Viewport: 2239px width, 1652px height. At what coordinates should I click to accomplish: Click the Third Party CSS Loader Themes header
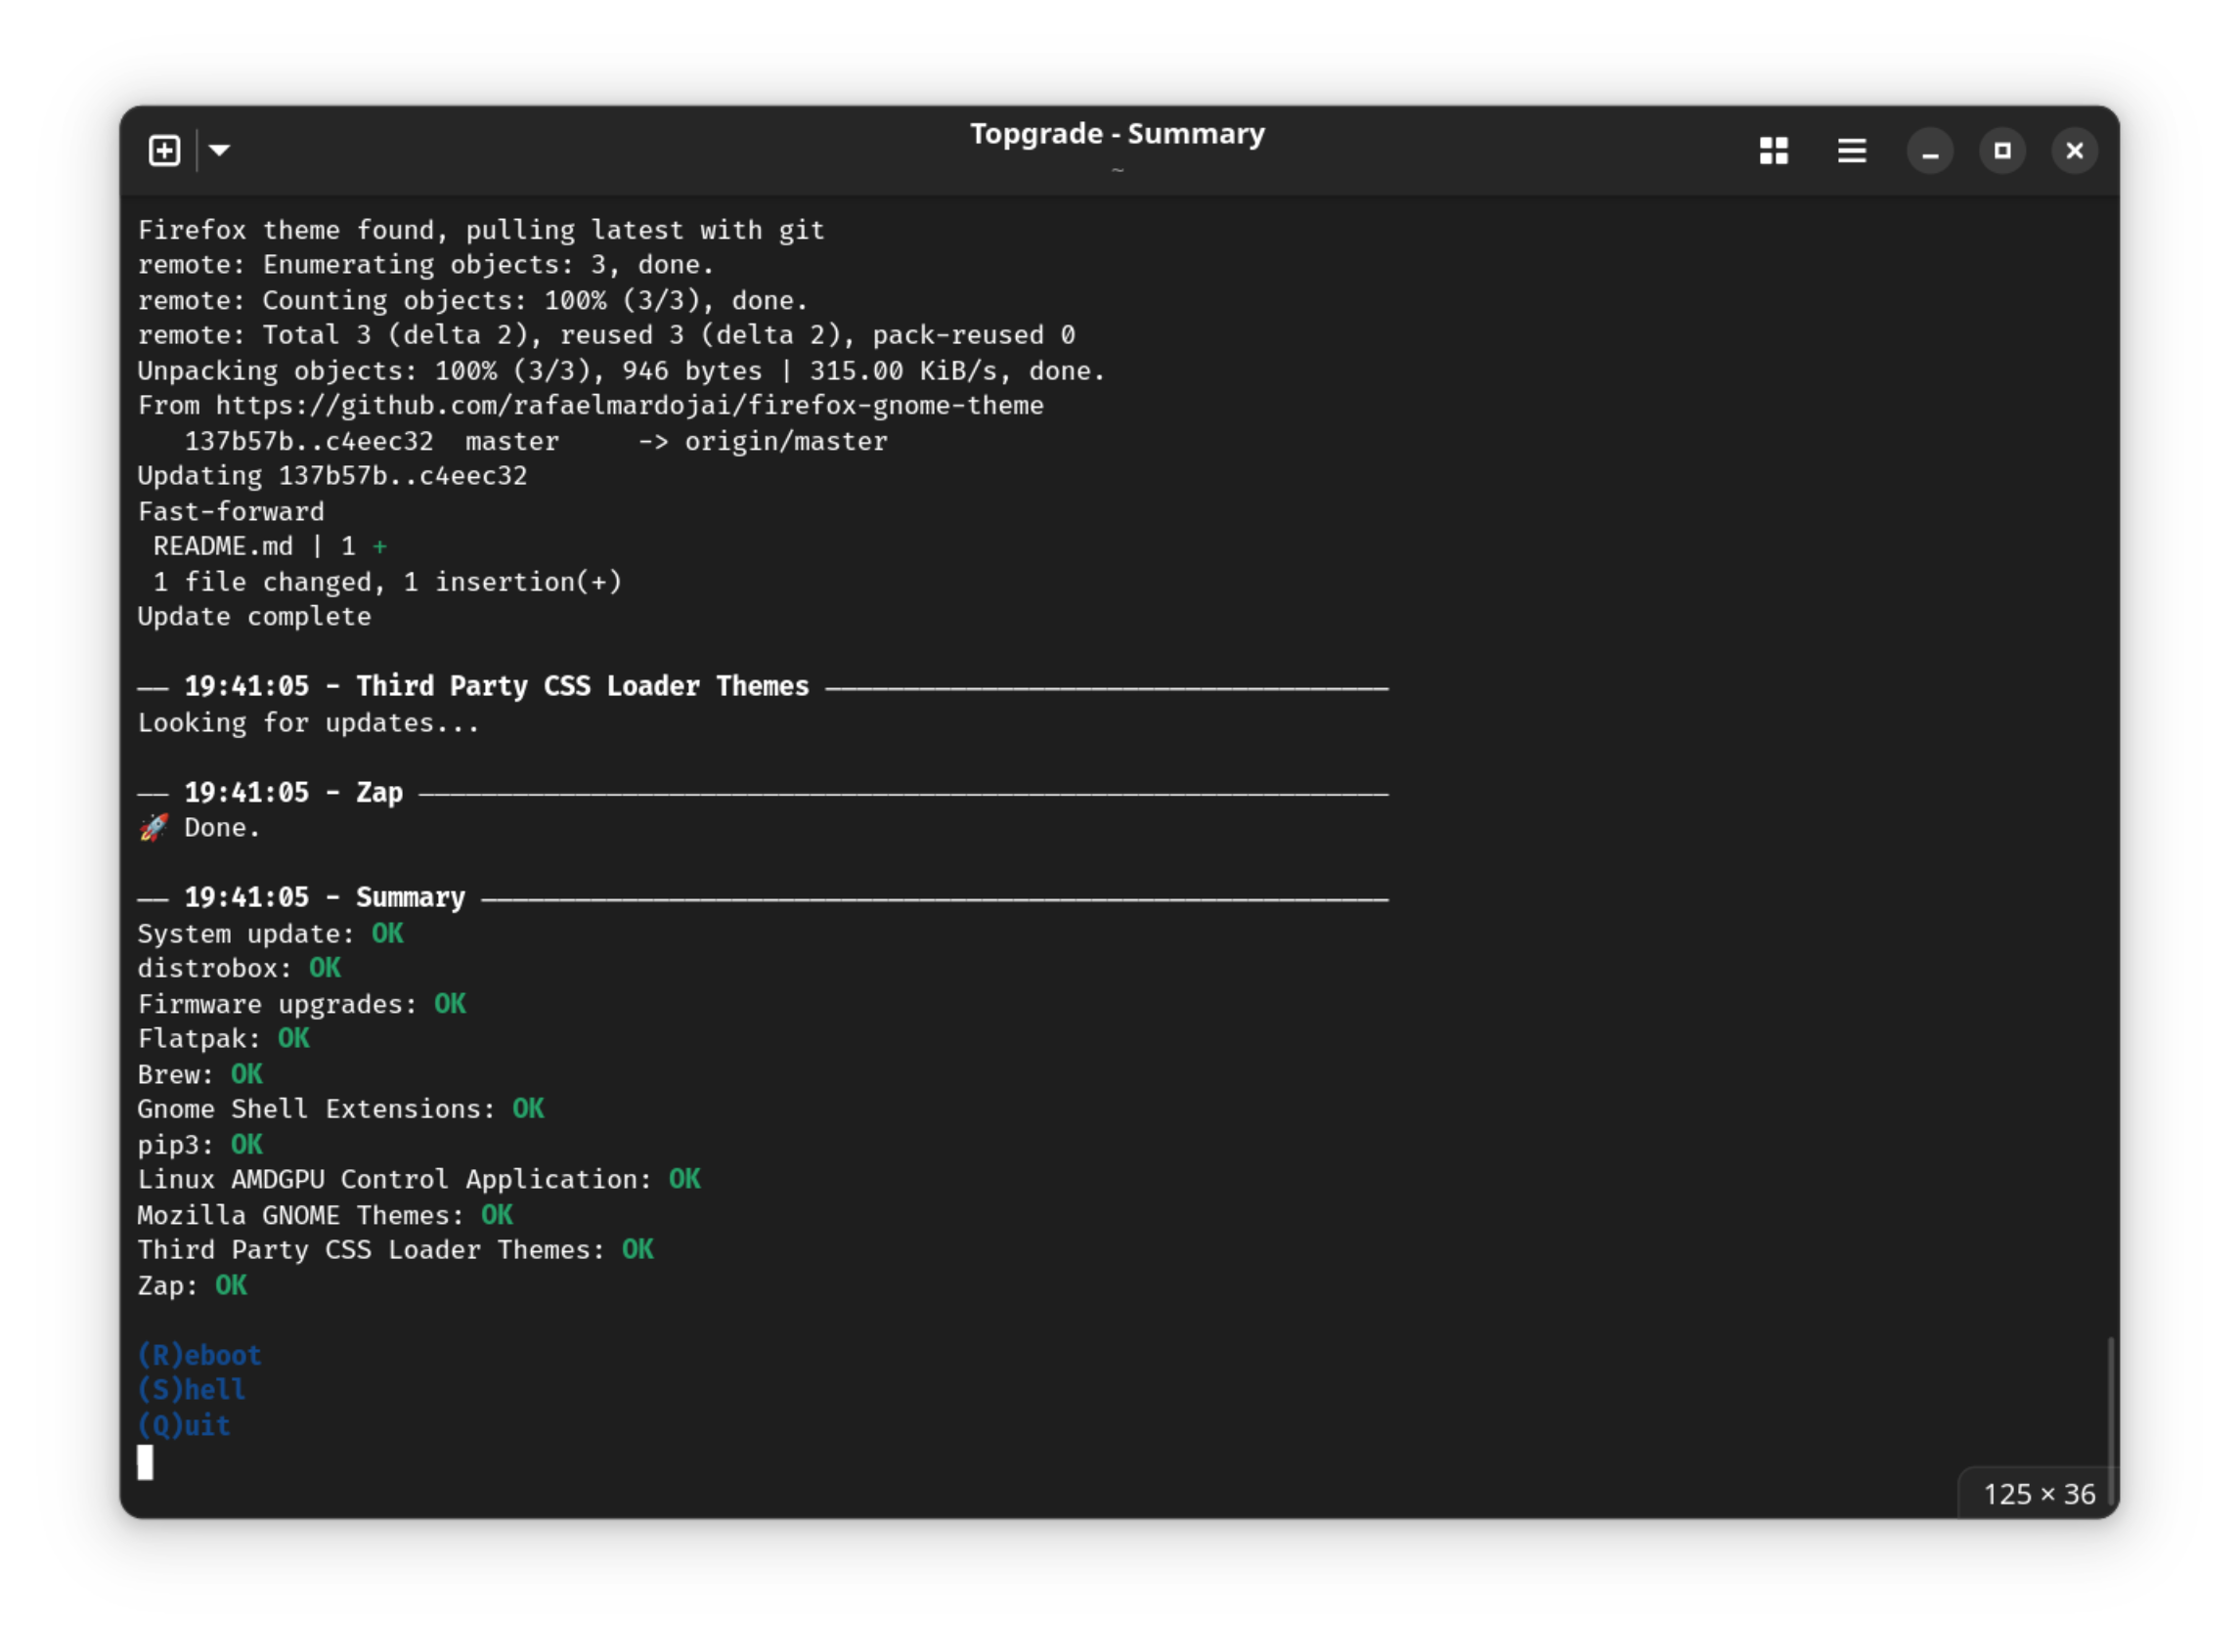(582, 686)
